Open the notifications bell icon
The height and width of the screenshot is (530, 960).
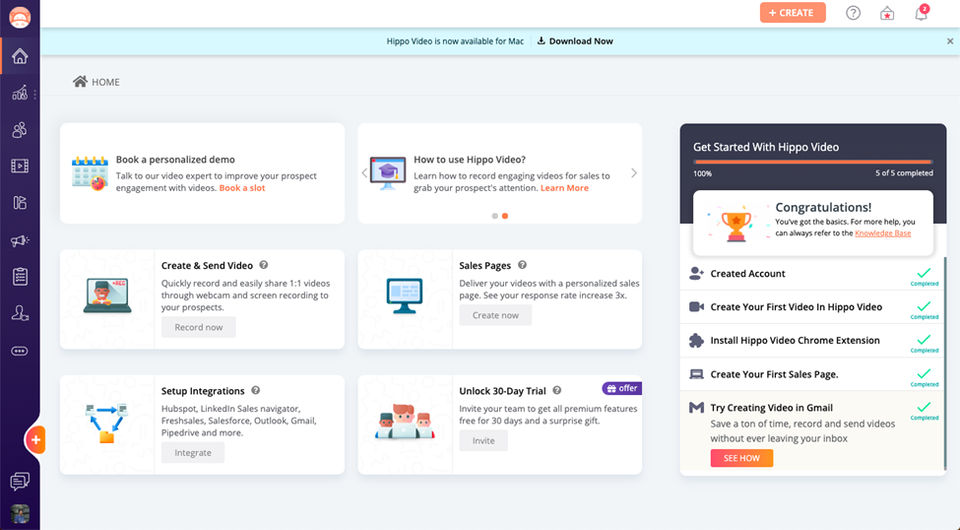921,13
